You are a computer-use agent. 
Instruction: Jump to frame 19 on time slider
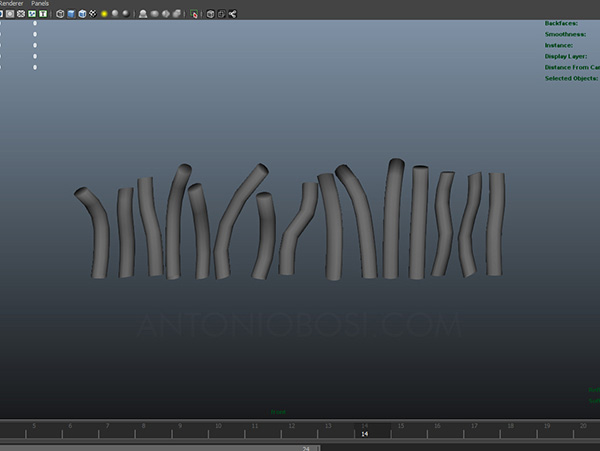[547, 426]
